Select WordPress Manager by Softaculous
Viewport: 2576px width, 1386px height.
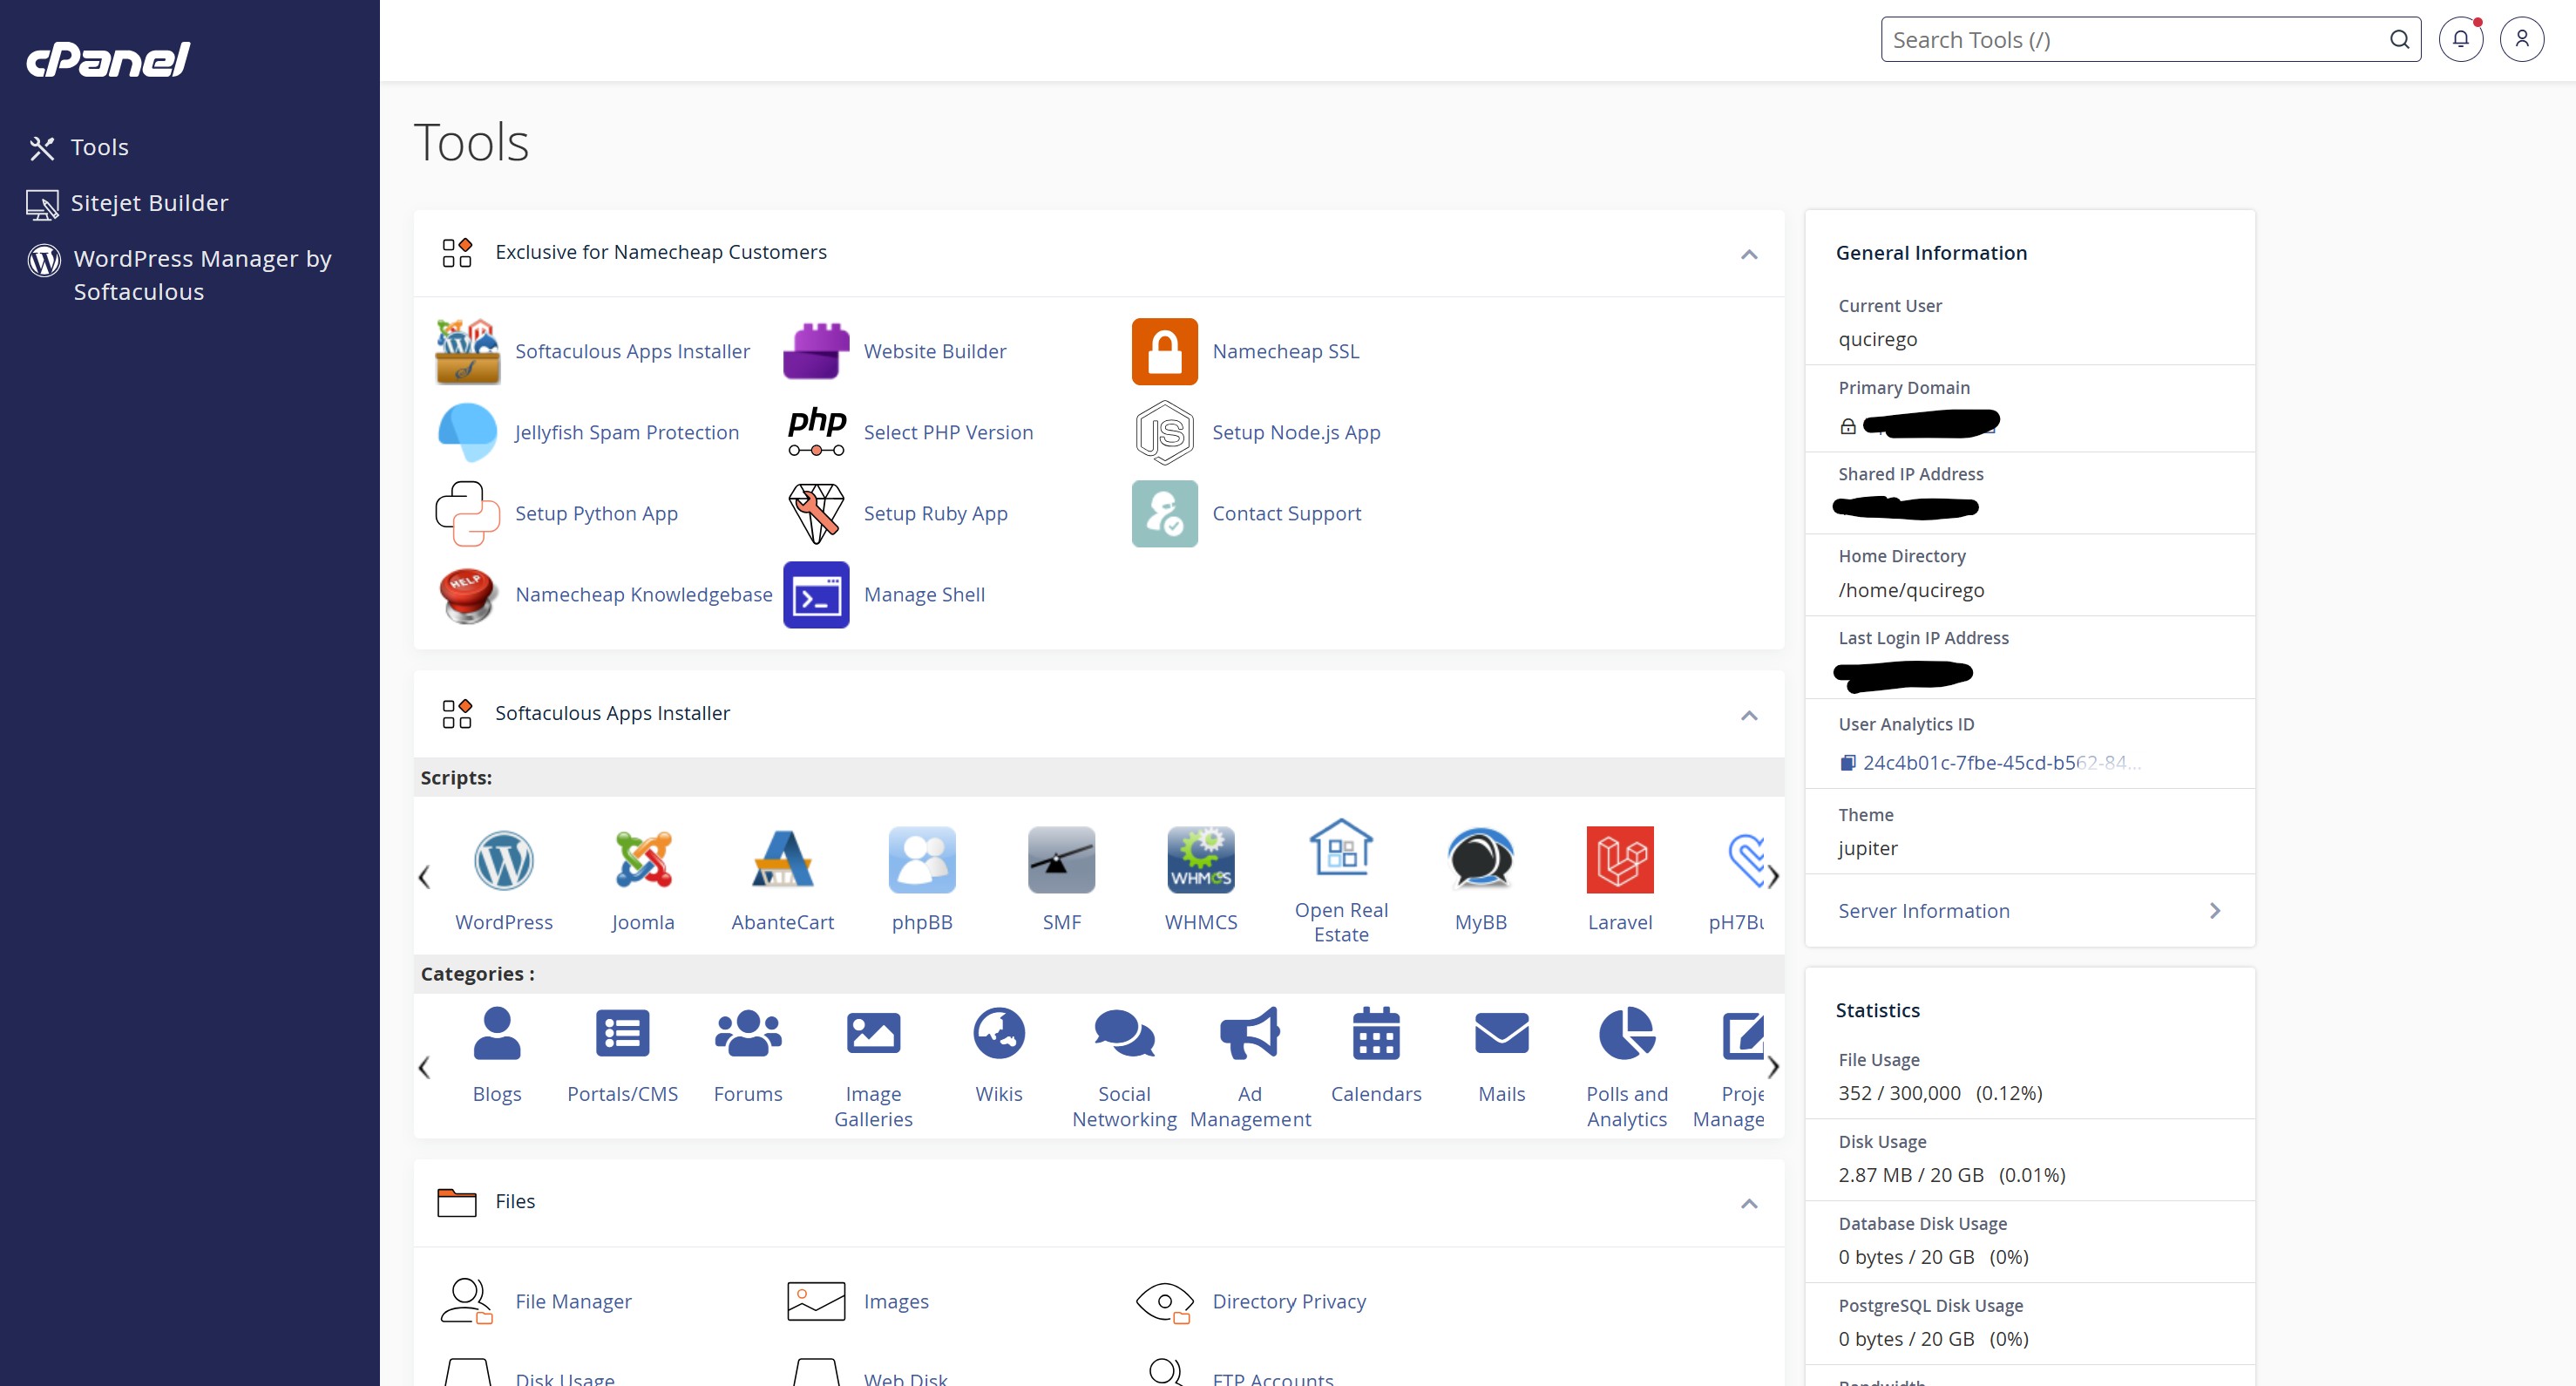(200, 274)
